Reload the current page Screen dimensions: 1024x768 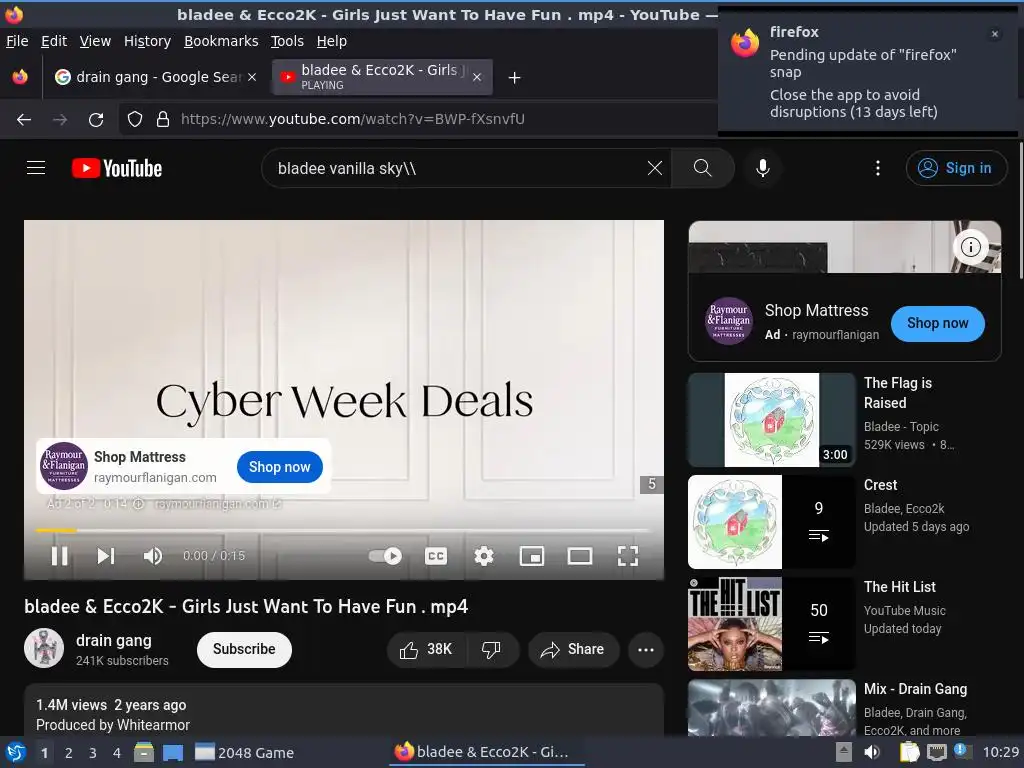point(96,120)
